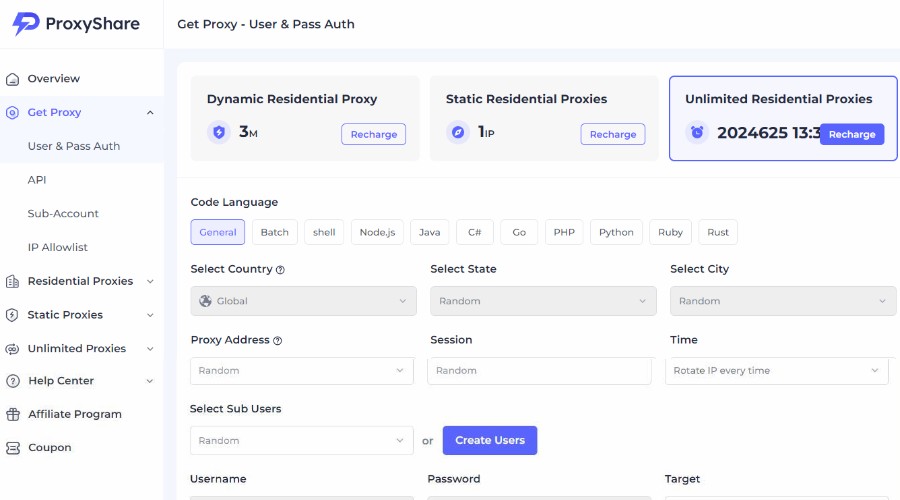Open the Select Country Global dropdown
Screen dimensions: 900x500
coord(304,301)
